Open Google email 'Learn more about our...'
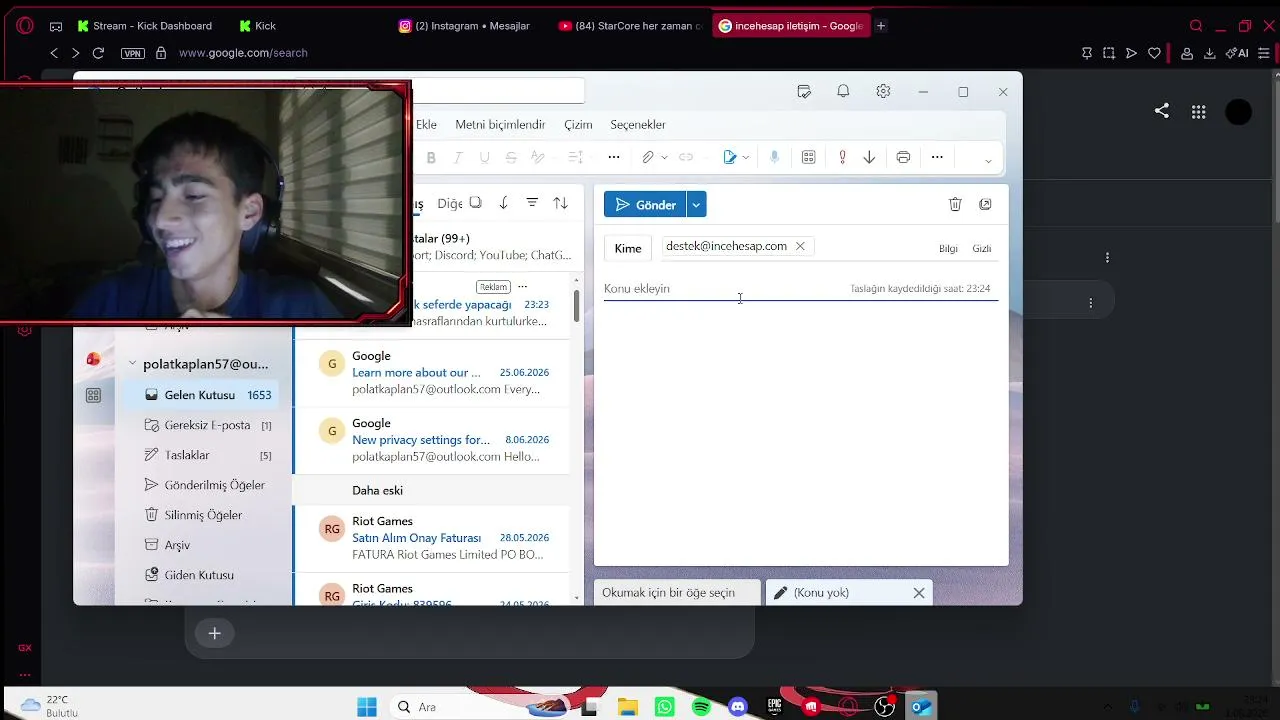This screenshot has width=1280, height=720. point(432,373)
